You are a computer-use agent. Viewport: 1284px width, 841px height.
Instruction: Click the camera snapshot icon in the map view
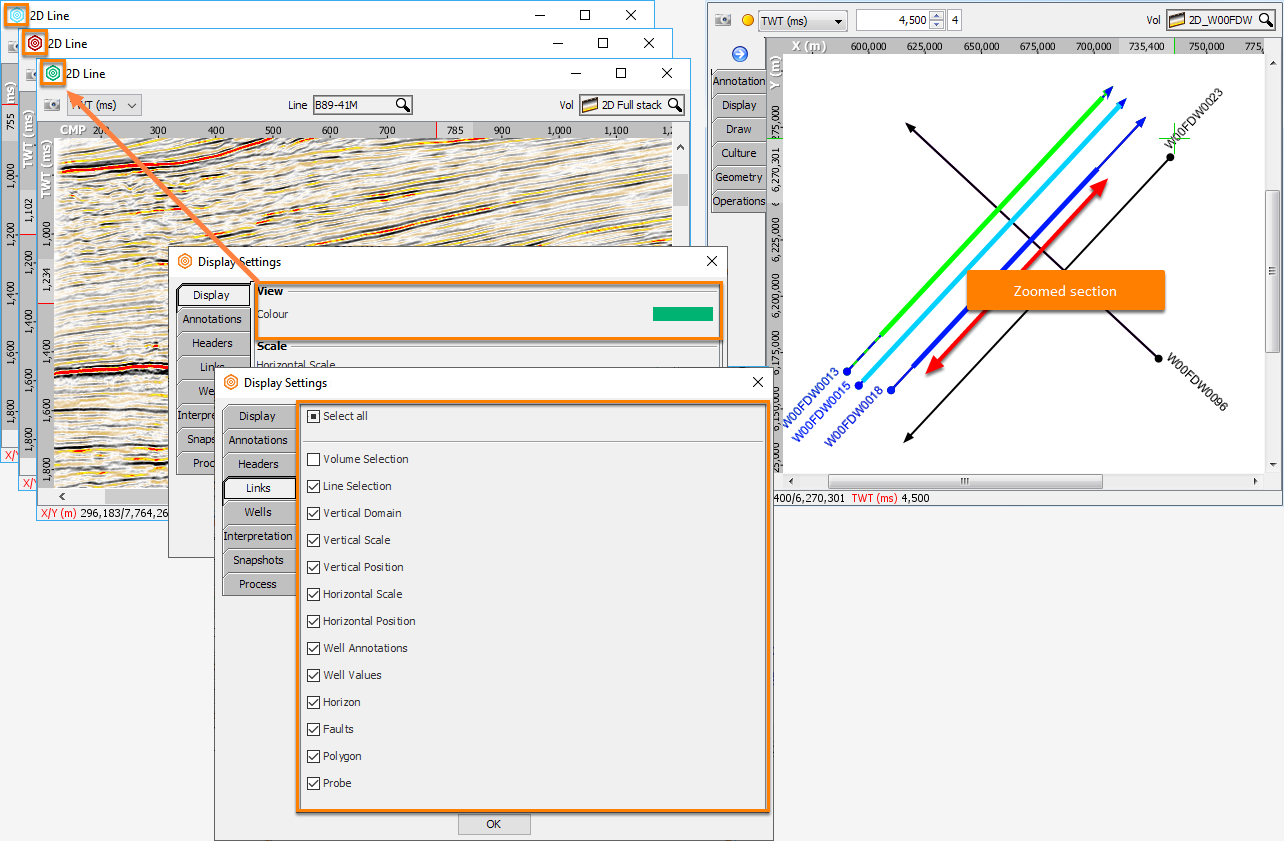[x=723, y=20]
